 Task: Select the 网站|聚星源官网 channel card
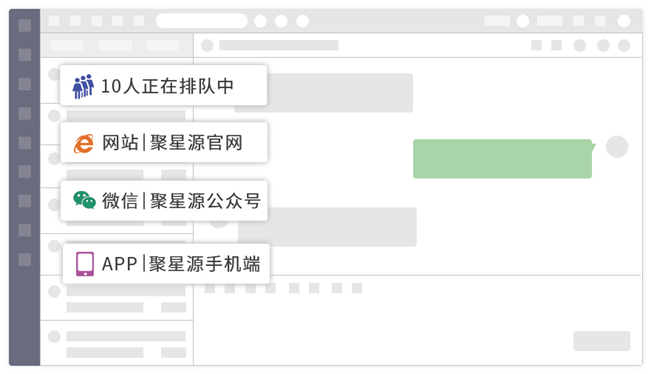coord(164,142)
